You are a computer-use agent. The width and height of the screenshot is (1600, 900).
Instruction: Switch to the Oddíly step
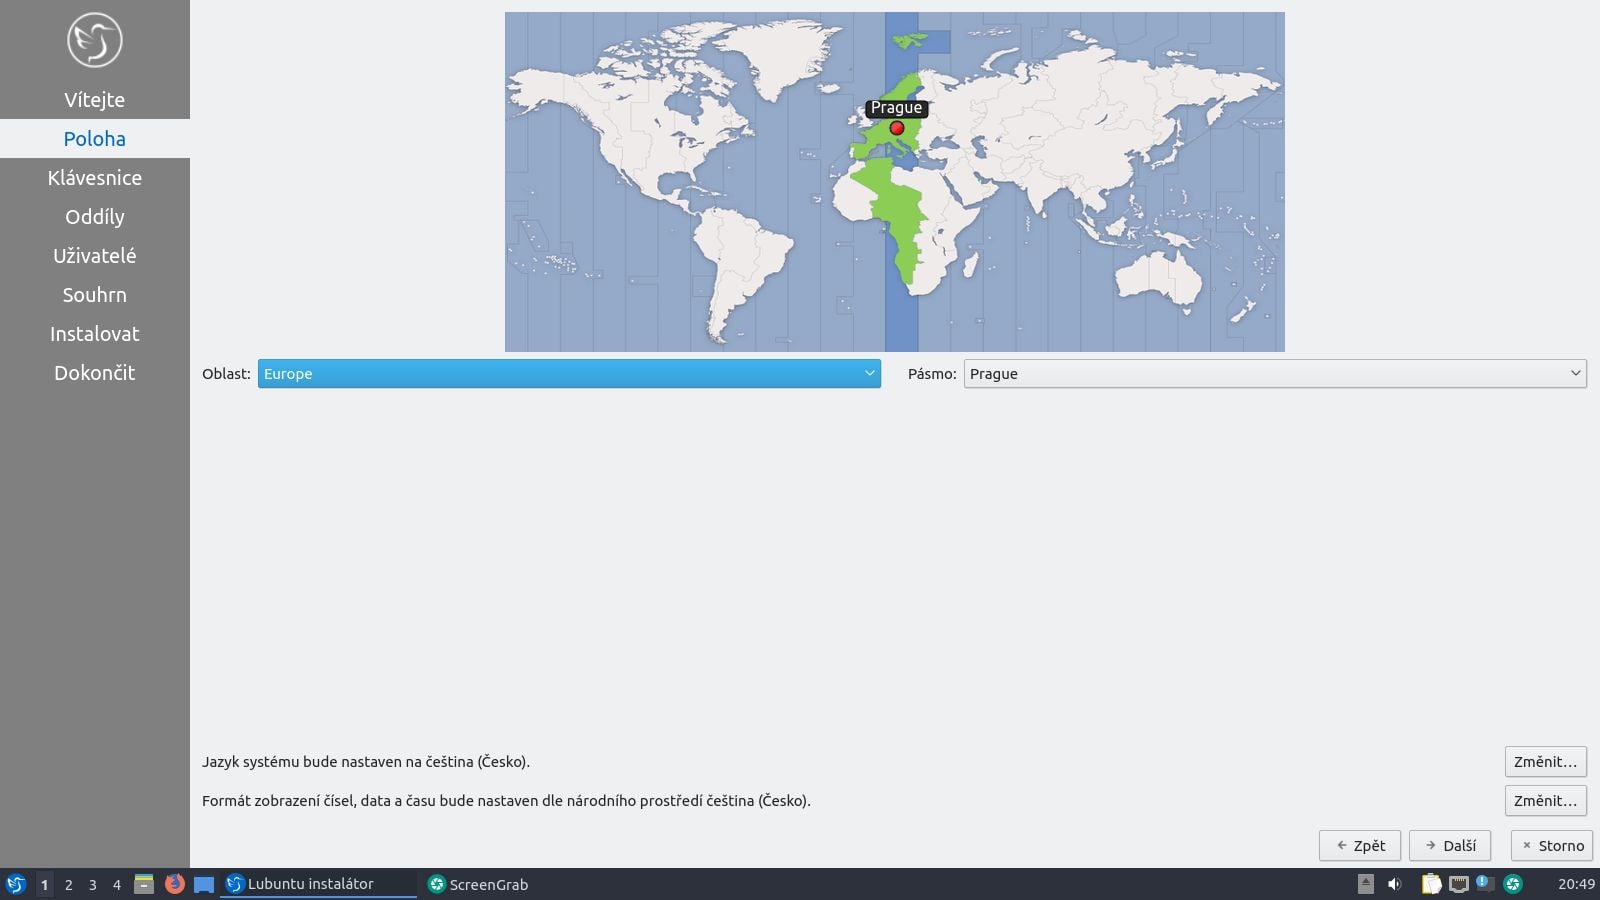(x=94, y=216)
